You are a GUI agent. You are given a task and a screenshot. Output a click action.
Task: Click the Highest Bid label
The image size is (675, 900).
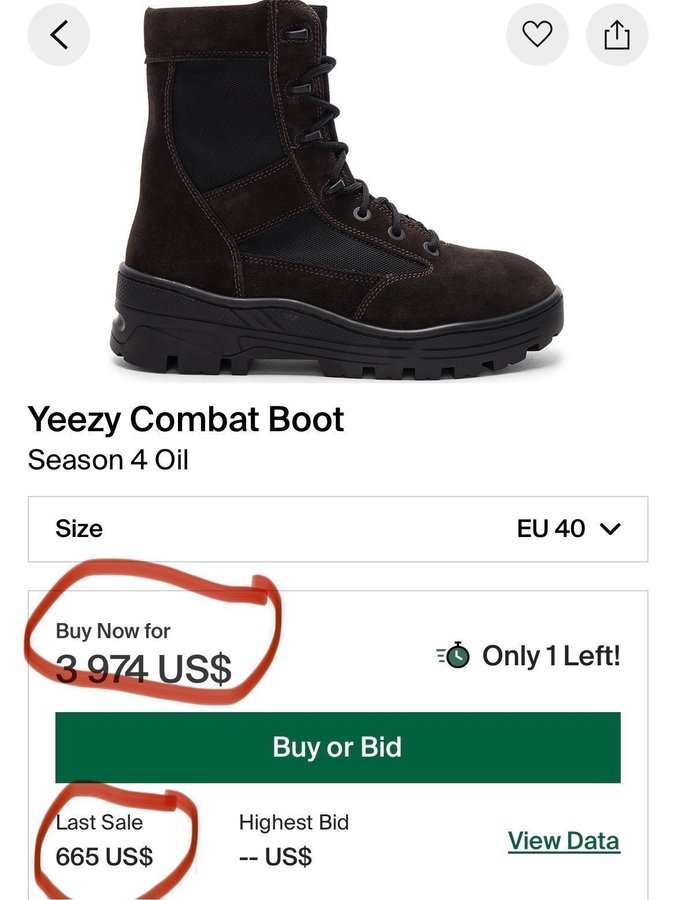pyautogui.click(x=293, y=823)
